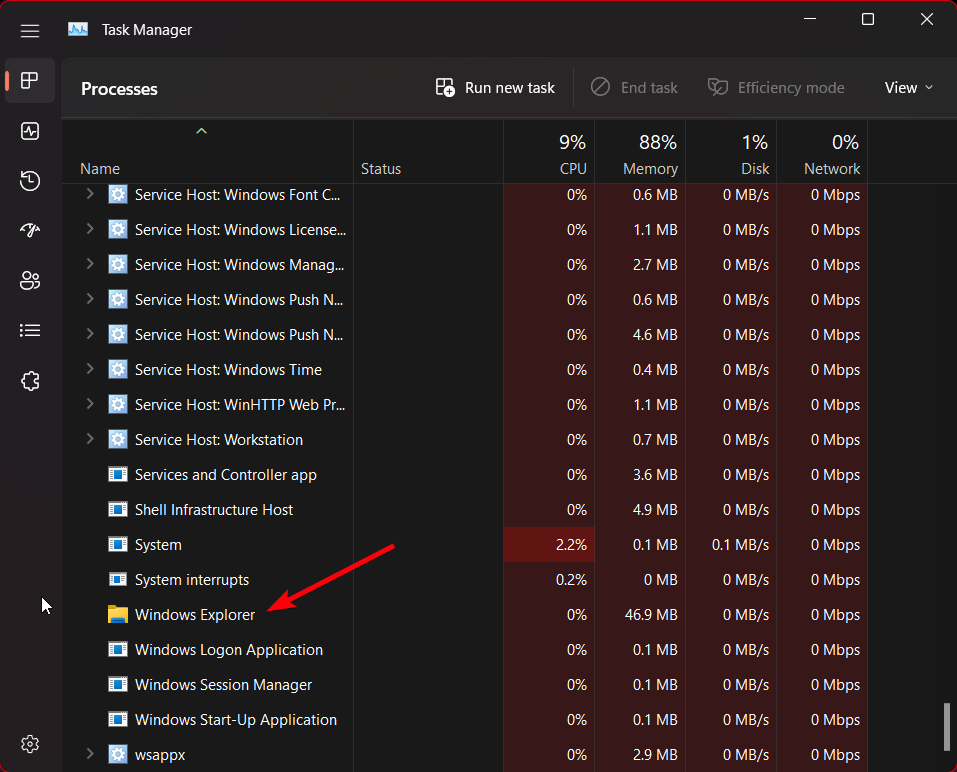Click the 46.9 MB memory value

[651, 615]
